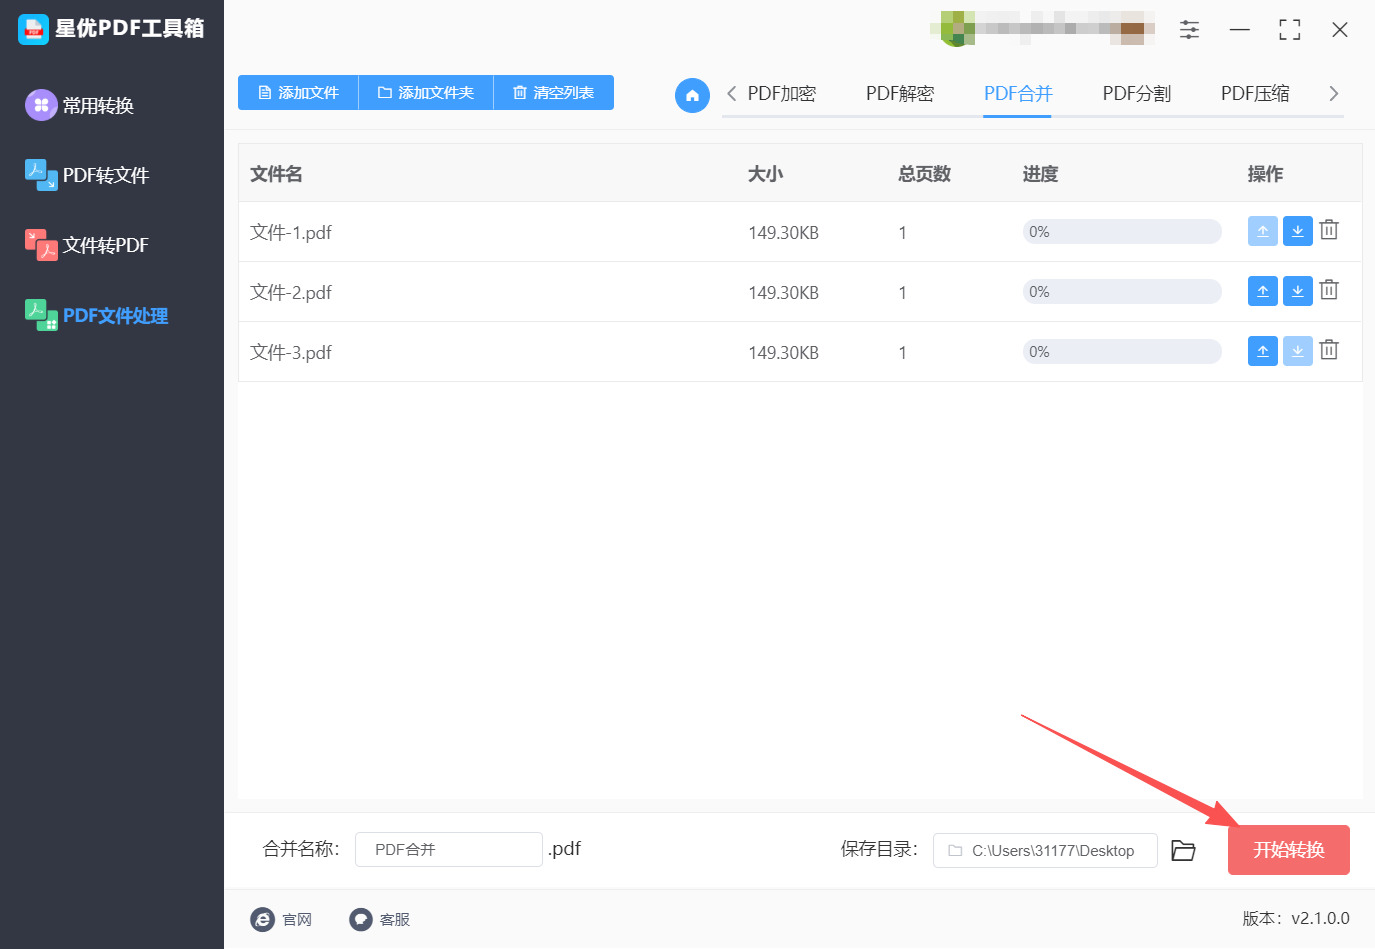Click the progress bar of 文件-1.pdf

tap(1122, 231)
